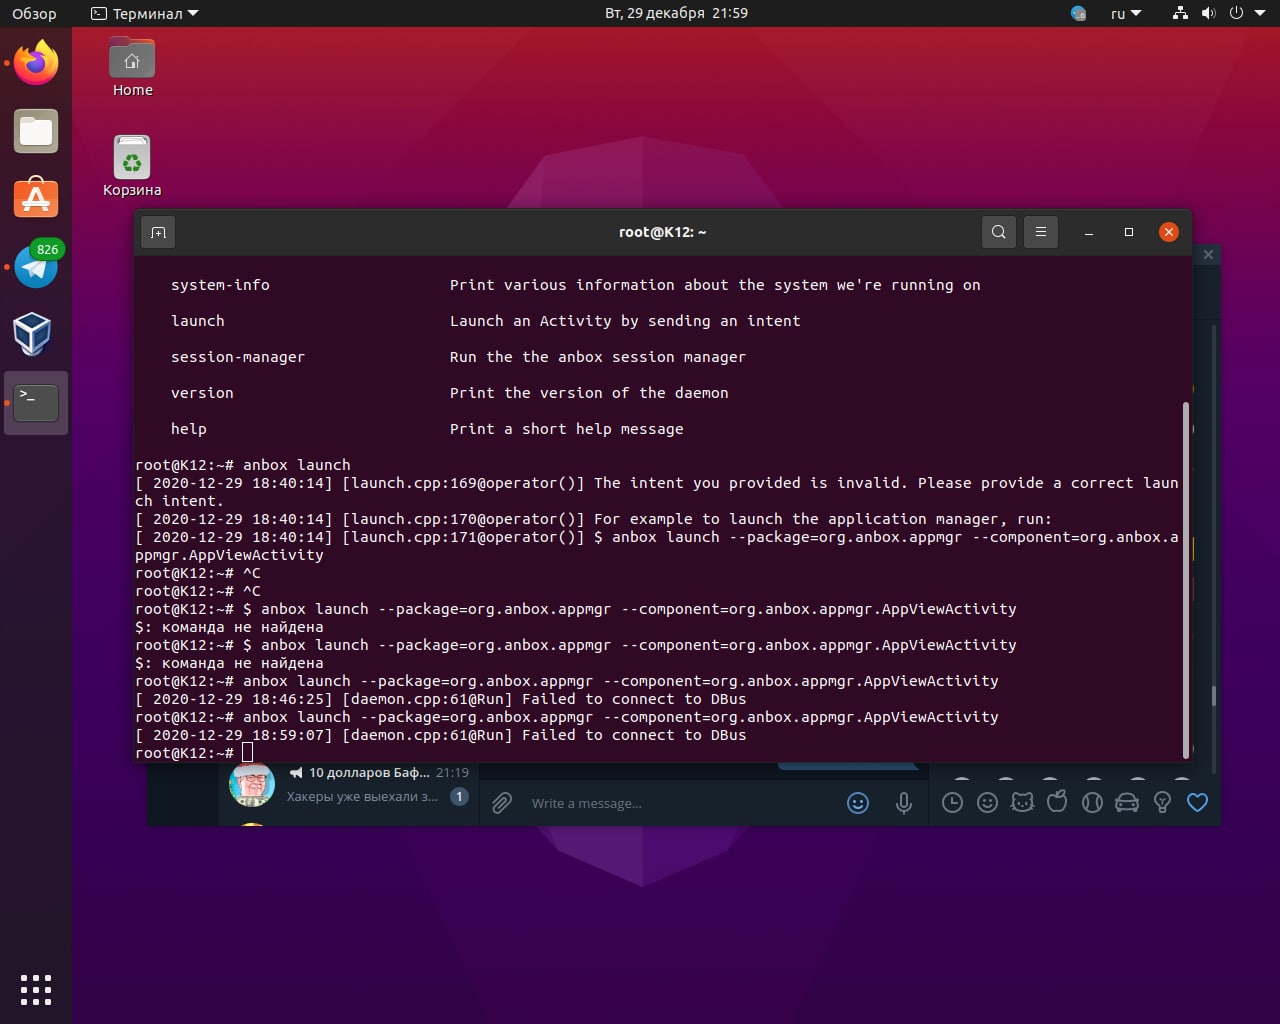Screen dimensions: 1280x1024
Task: Expand the system menu arrow
Action: (1260, 14)
